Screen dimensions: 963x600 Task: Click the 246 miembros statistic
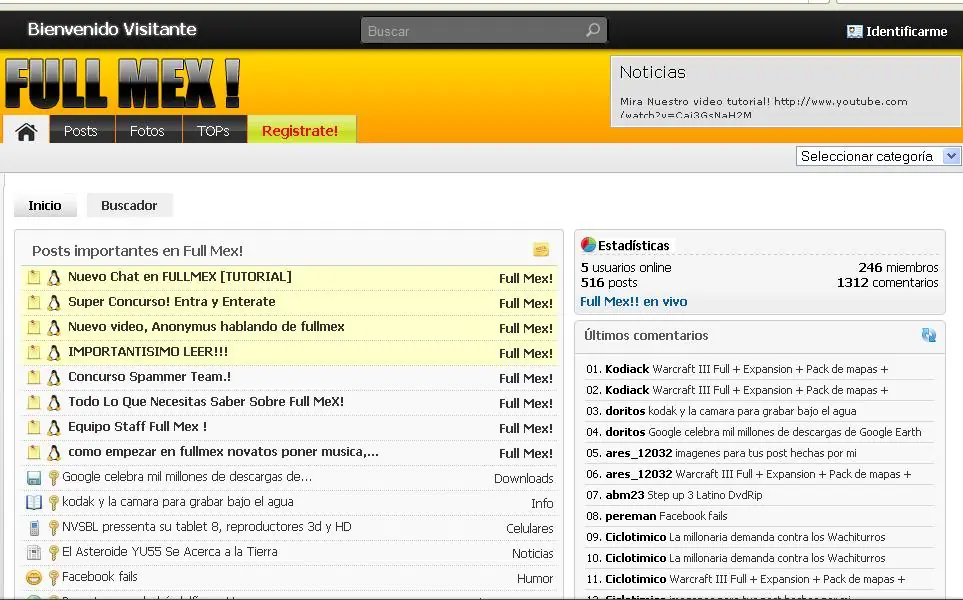point(898,268)
